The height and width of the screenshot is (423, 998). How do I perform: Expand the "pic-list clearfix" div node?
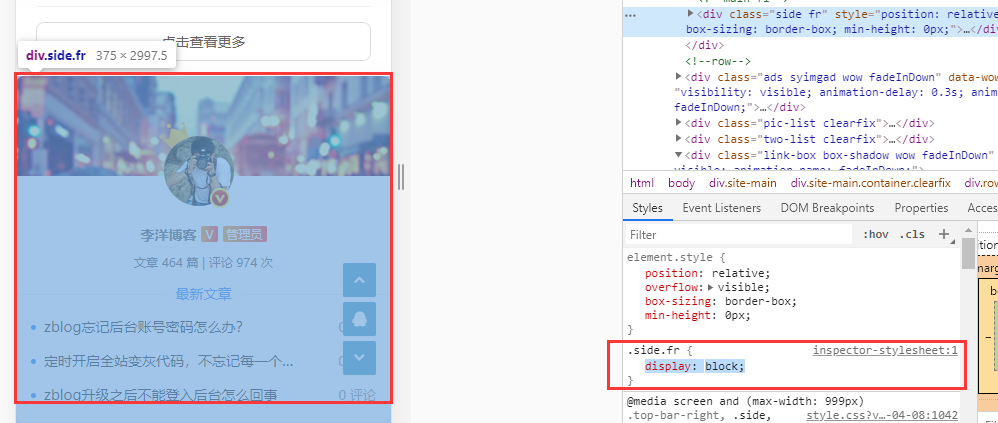point(679,123)
